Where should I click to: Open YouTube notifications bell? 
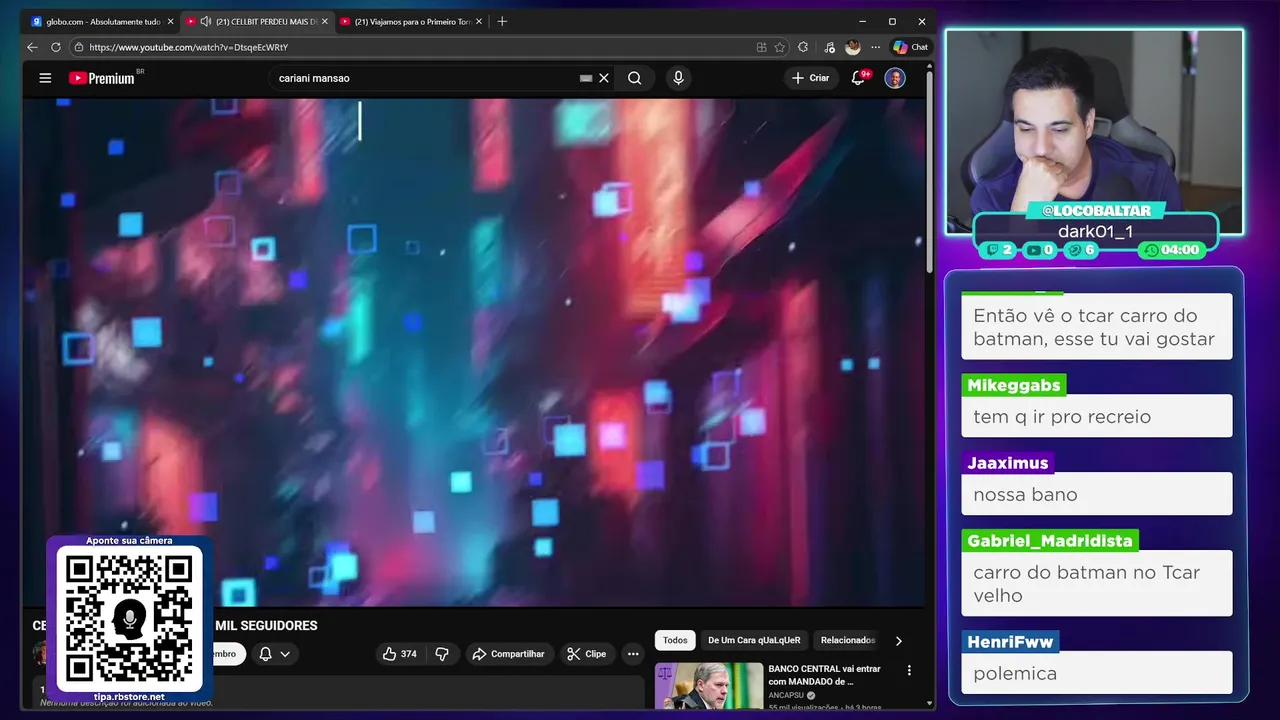[x=858, y=78]
